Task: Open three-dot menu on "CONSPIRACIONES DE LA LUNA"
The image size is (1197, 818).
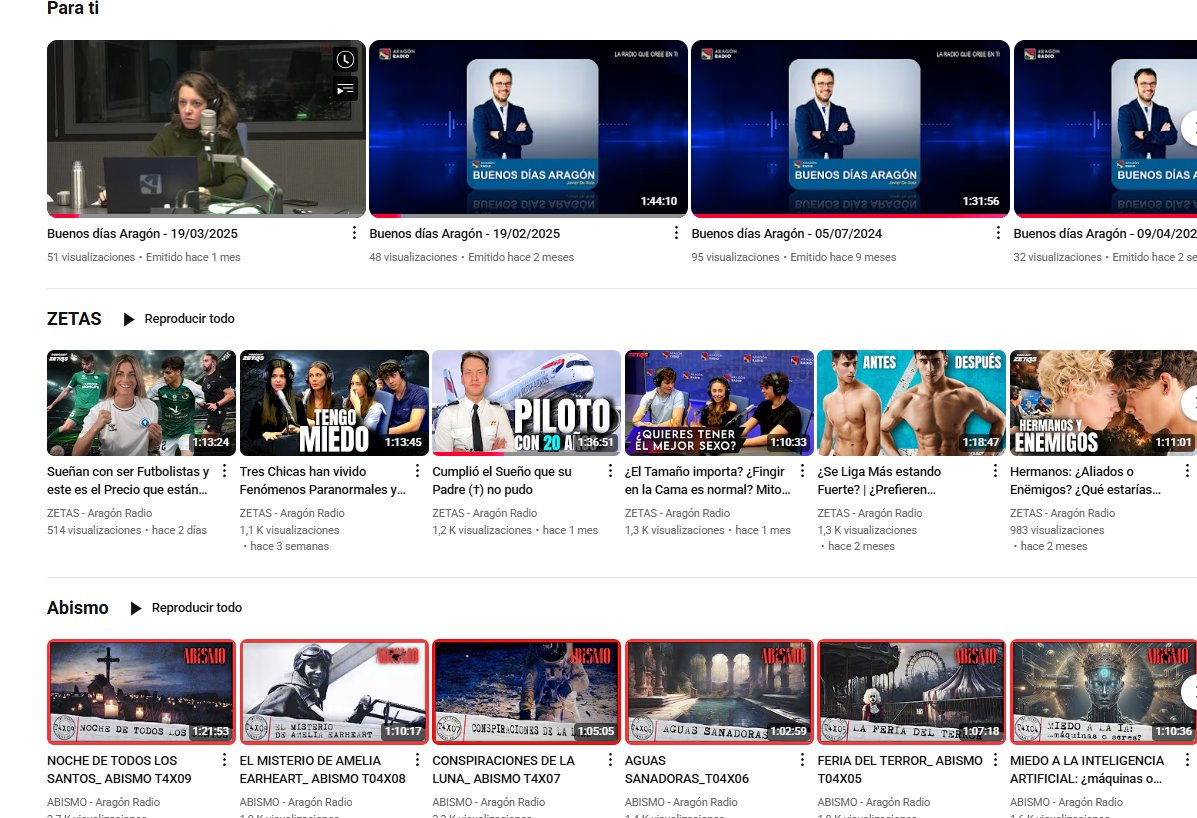Action: click(x=610, y=759)
